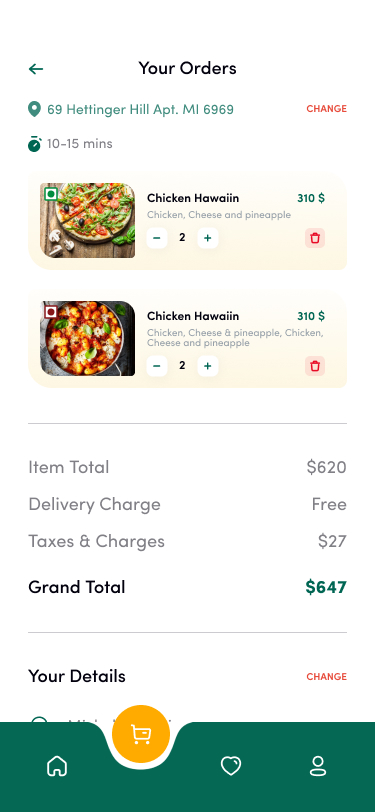Change the delivery address
375x812 pixels.
click(x=326, y=109)
